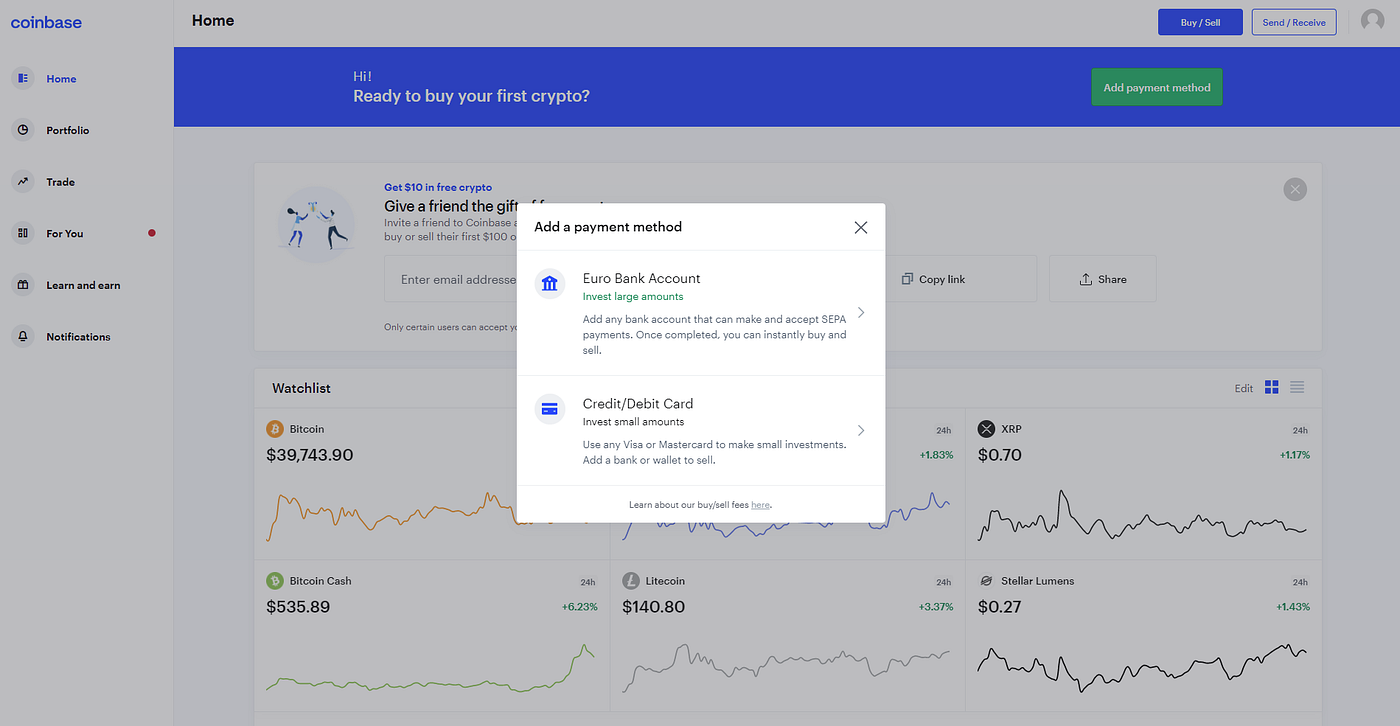Expand the Euro Bank Account option chevron
The width and height of the screenshot is (1400, 726).
(861, 313)
